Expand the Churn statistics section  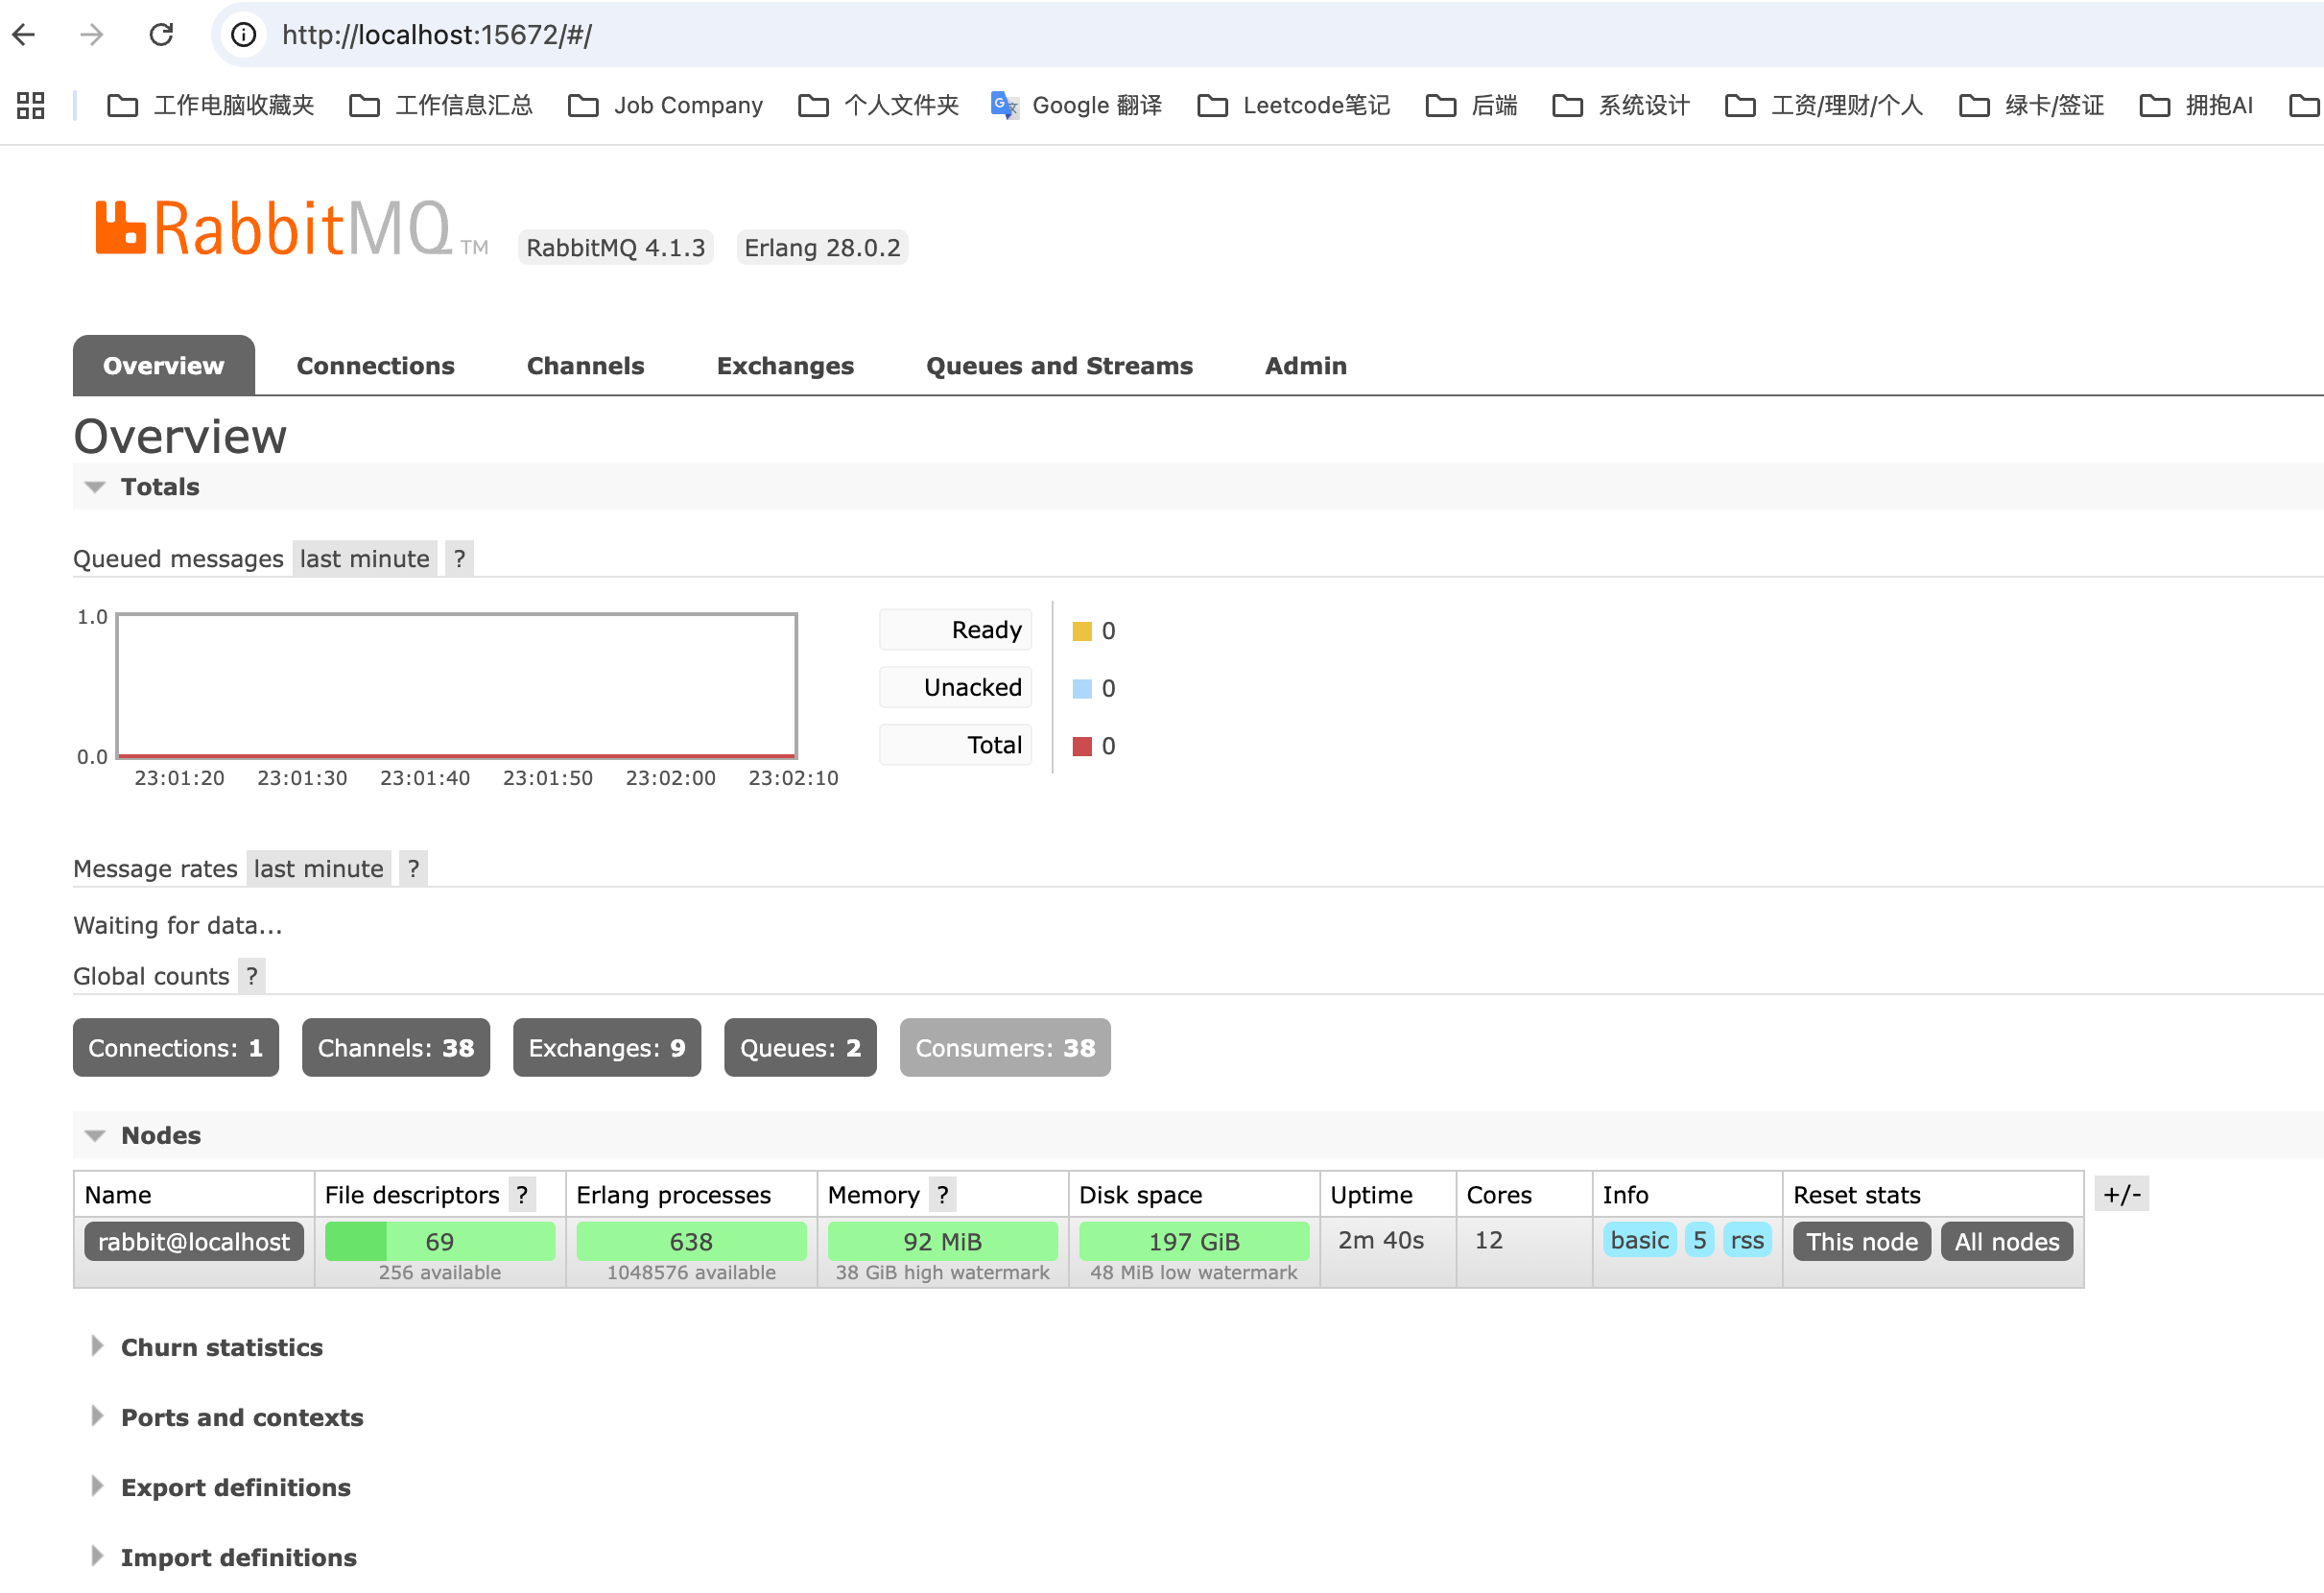coord(221,1347)
